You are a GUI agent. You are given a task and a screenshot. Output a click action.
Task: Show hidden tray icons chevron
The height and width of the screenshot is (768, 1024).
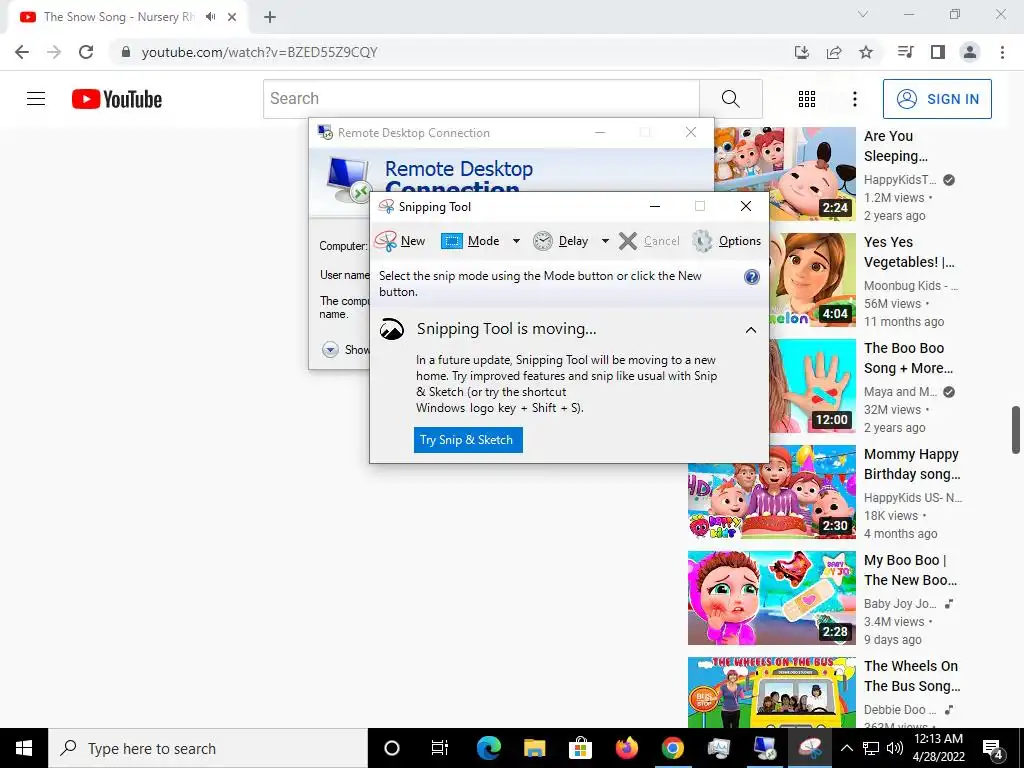[x=846, y=748]
